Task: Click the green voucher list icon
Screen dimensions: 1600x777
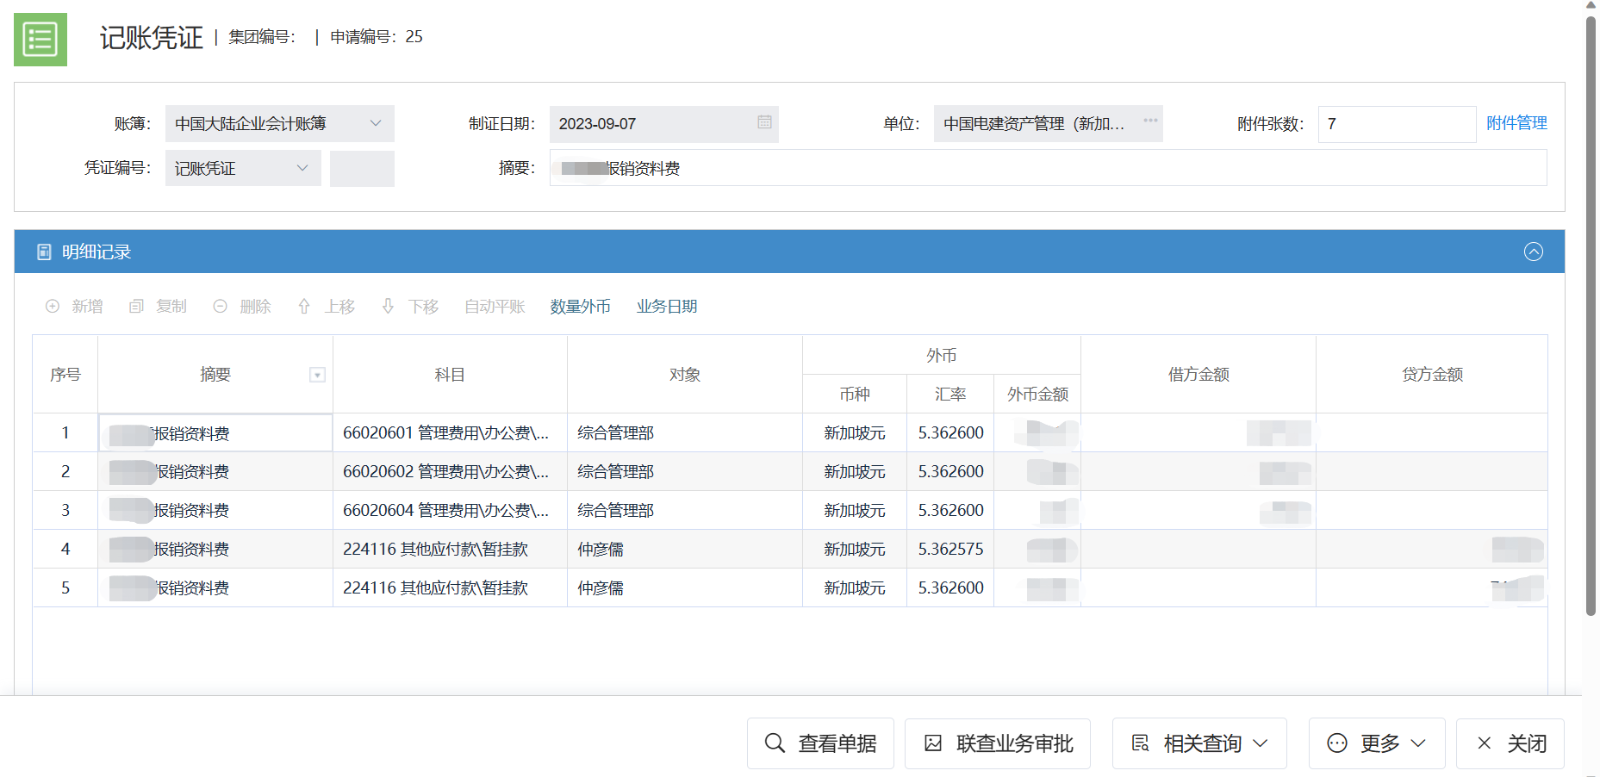Action: pyautogui.click(x=40, y=40)
